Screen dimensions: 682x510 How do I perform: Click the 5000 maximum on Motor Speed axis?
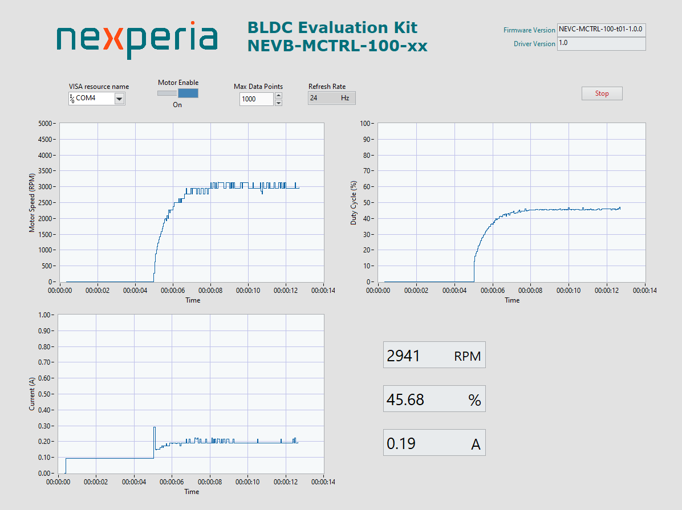click(45, 123)
